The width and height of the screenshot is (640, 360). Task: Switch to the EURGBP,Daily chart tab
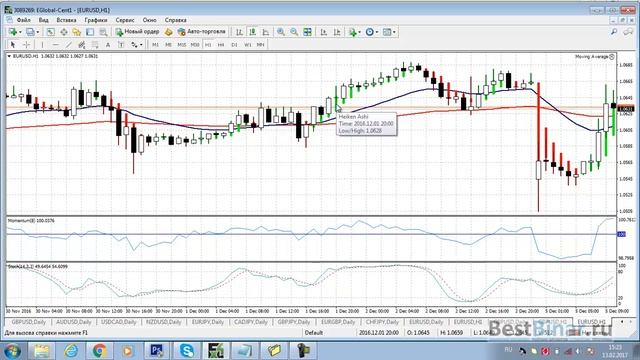point(338,322)
